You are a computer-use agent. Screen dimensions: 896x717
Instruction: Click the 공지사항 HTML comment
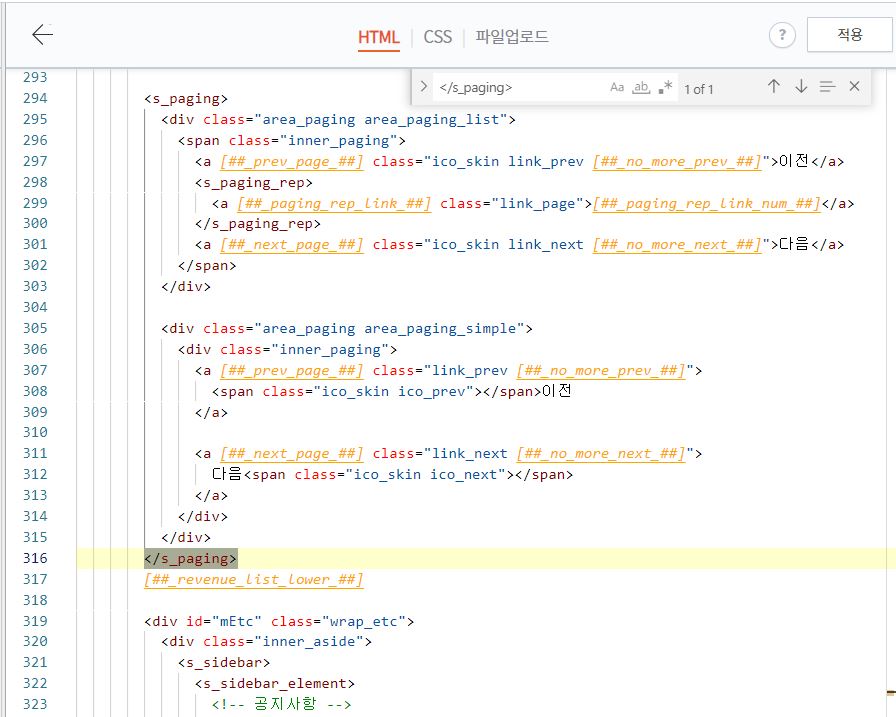click(x=282, y=704)
